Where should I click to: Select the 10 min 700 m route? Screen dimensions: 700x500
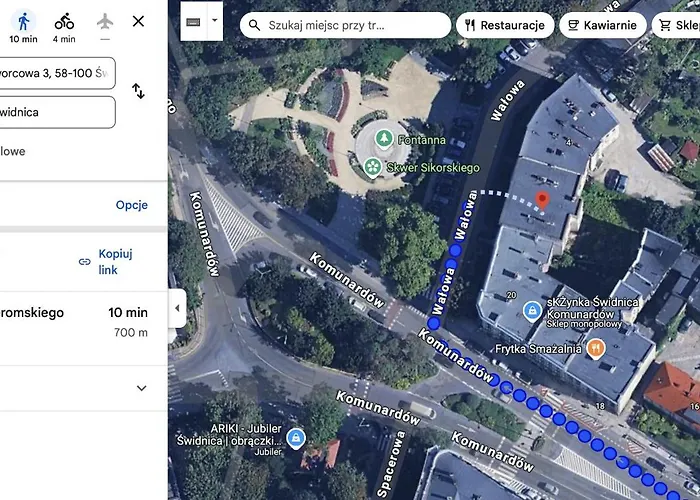[74, 322]
